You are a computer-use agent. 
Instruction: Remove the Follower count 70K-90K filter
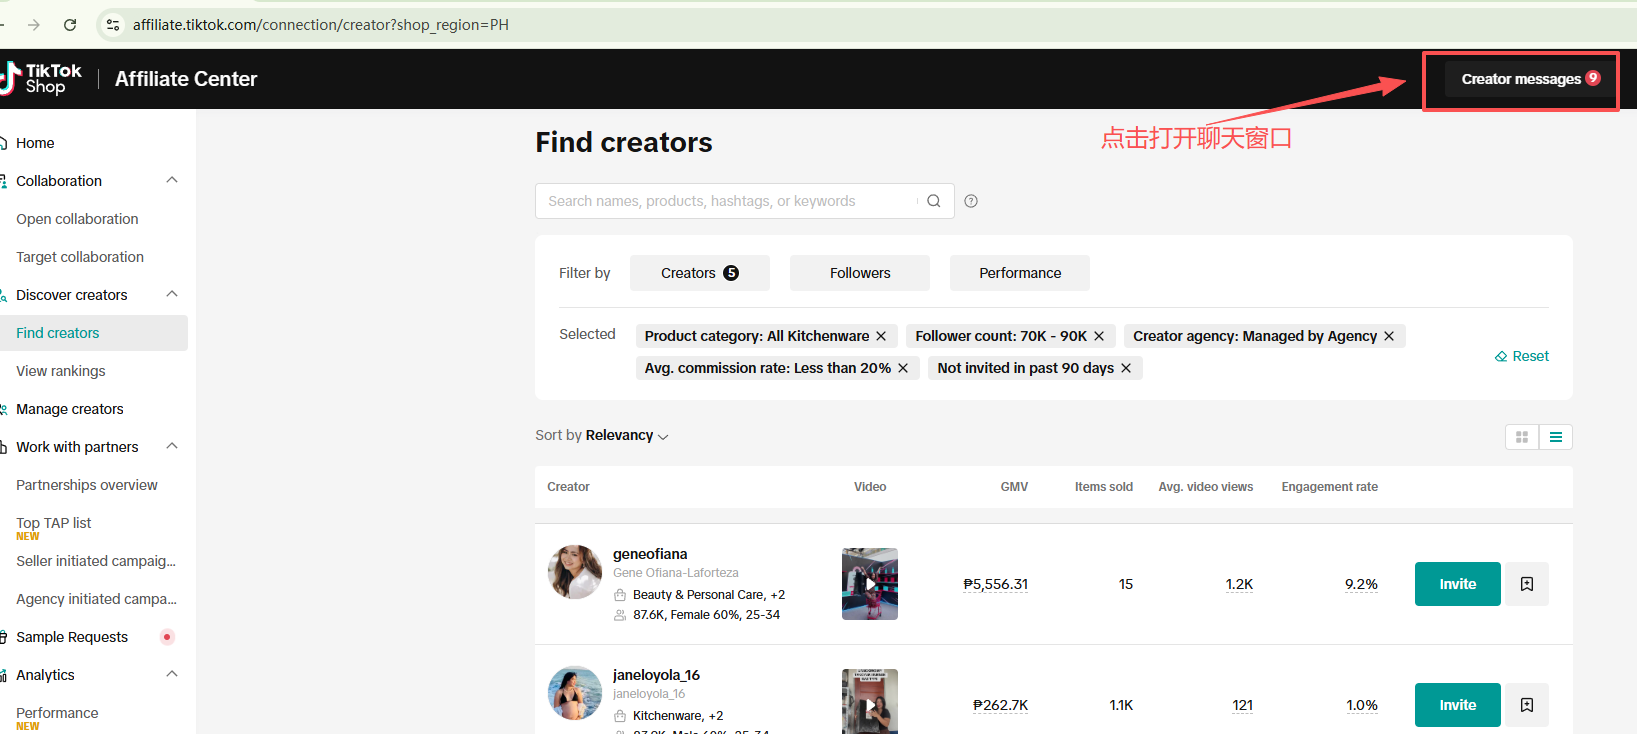pyautogui.click(x=1099, y=336)
